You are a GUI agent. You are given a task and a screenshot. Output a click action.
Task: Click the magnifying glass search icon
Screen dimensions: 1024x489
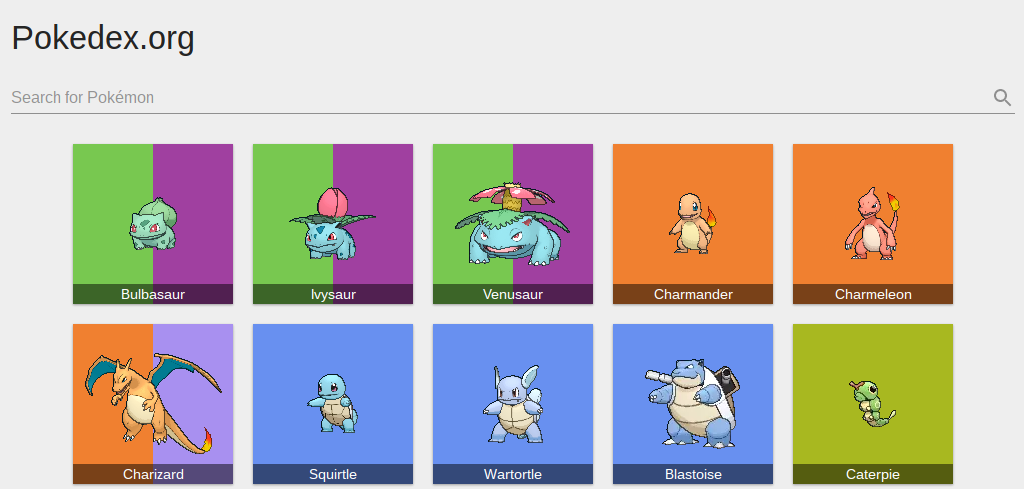click(1002, 98)
